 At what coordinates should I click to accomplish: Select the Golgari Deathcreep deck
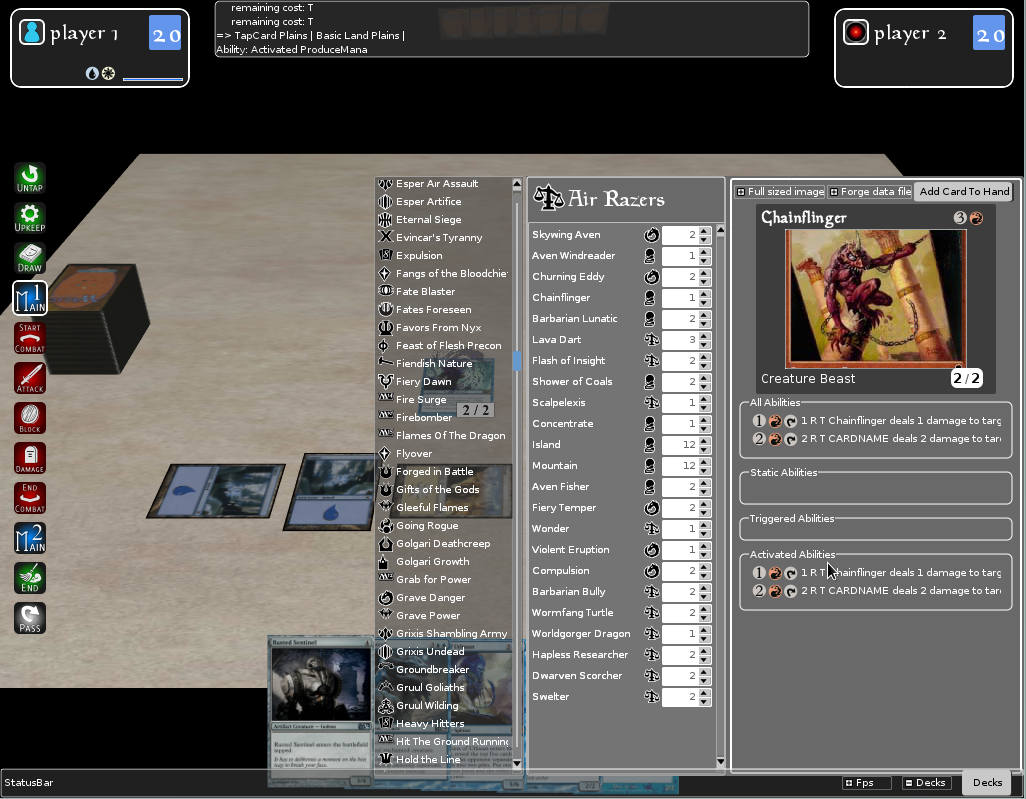(442, 544)
